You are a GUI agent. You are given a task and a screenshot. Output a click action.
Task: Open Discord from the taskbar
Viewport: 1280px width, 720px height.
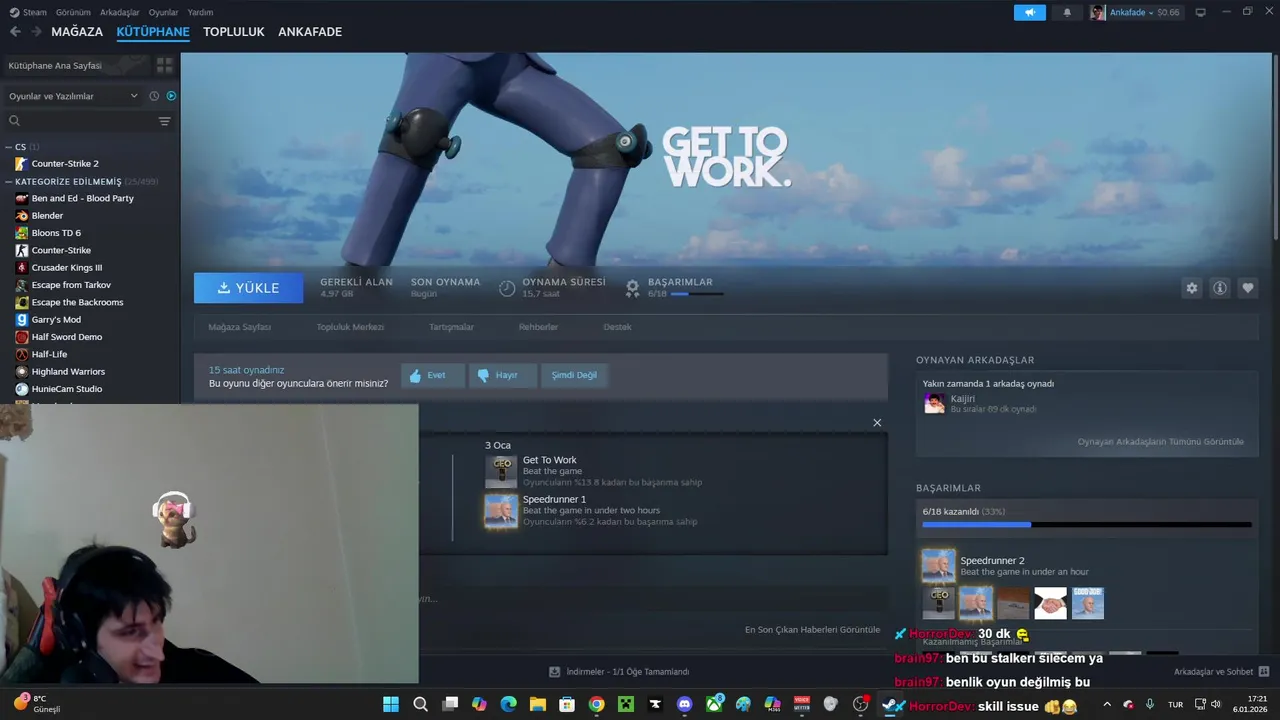click(684, 704)
